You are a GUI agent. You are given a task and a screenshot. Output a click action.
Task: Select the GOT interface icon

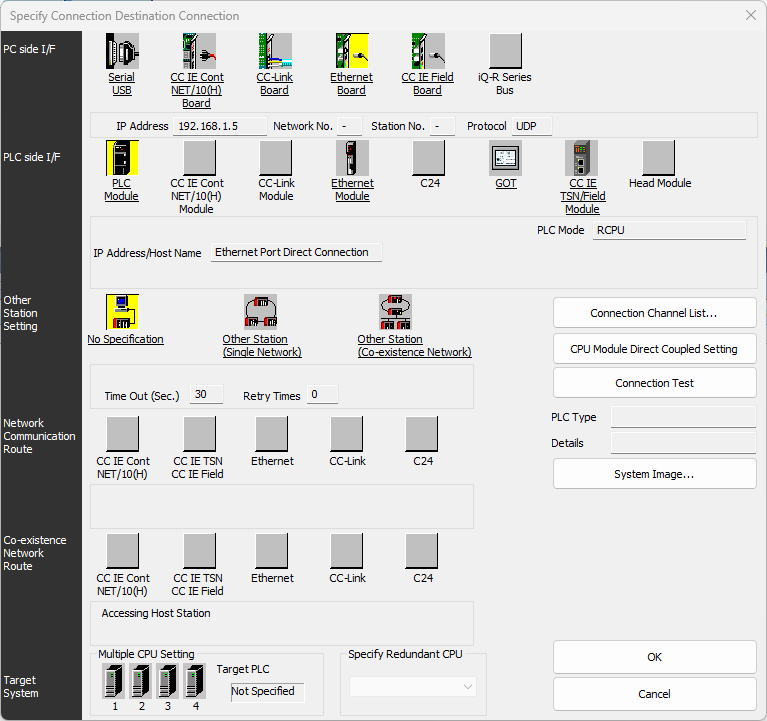coord(506,157)
